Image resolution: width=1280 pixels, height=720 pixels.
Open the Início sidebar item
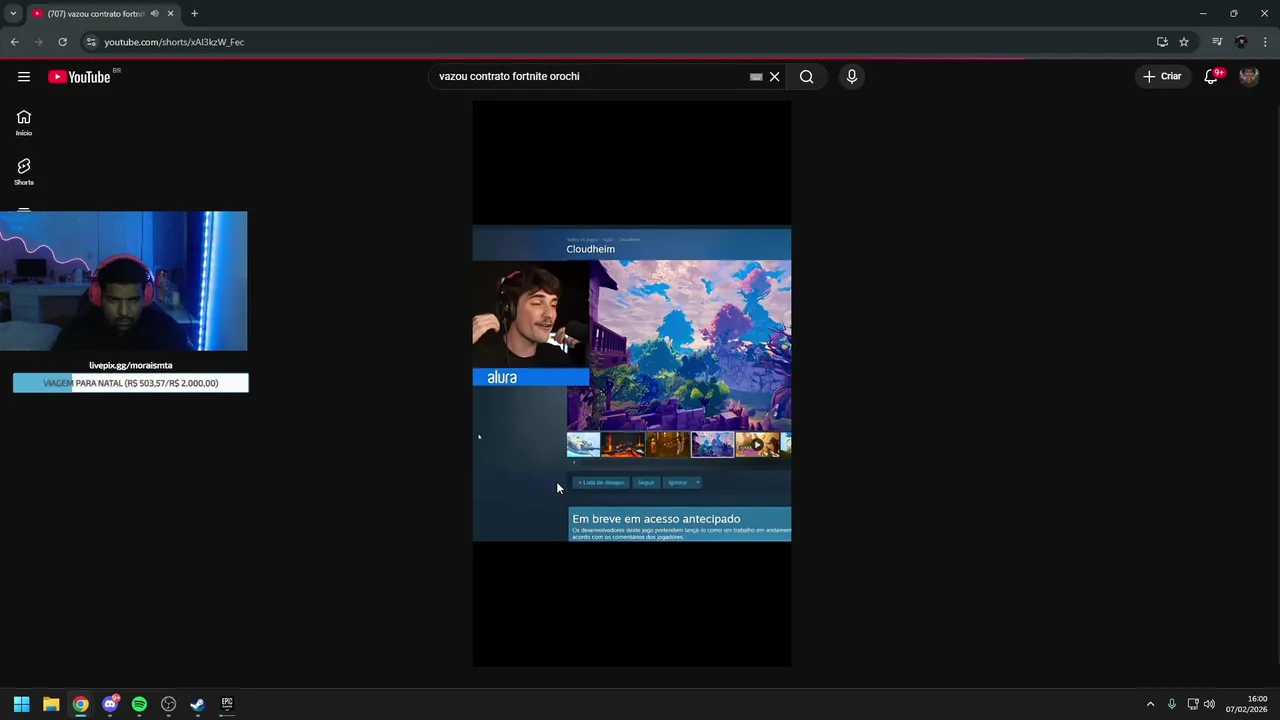pyautogui.click(x=24, y=123)
